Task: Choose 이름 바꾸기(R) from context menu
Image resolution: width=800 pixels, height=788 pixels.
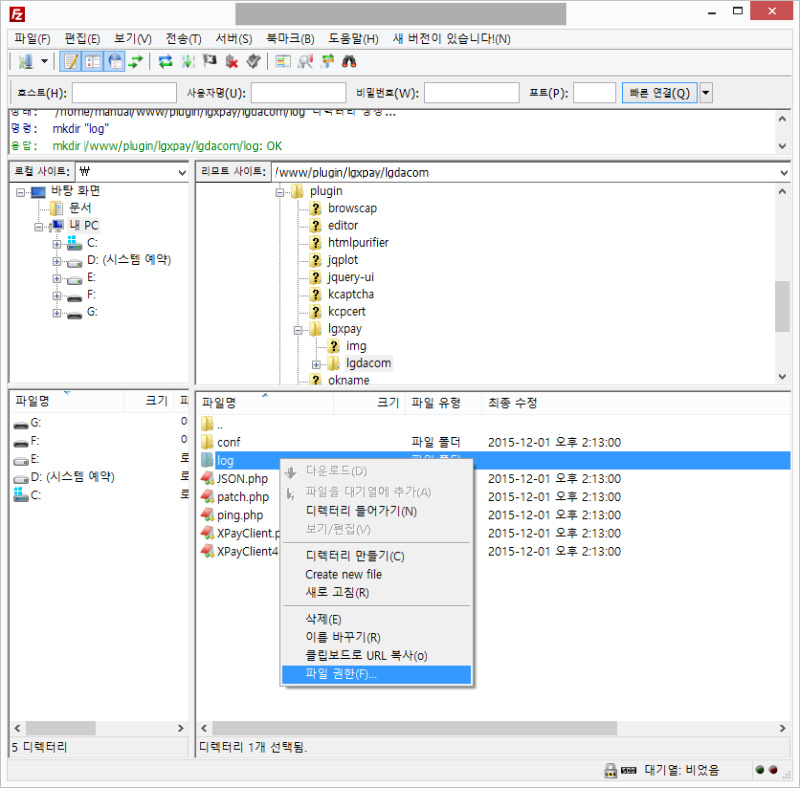Action: 377,637
